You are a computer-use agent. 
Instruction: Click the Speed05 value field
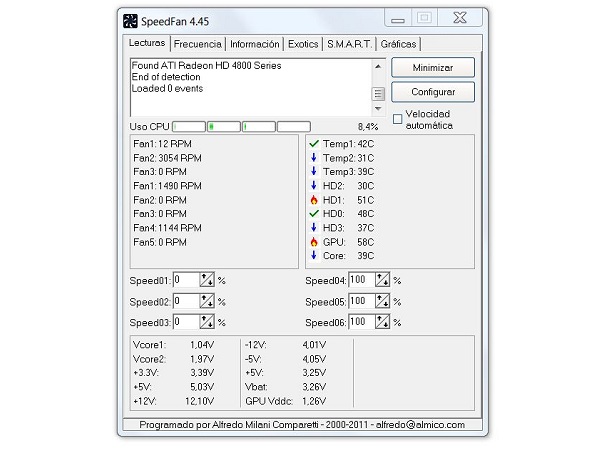pos(362,301)
